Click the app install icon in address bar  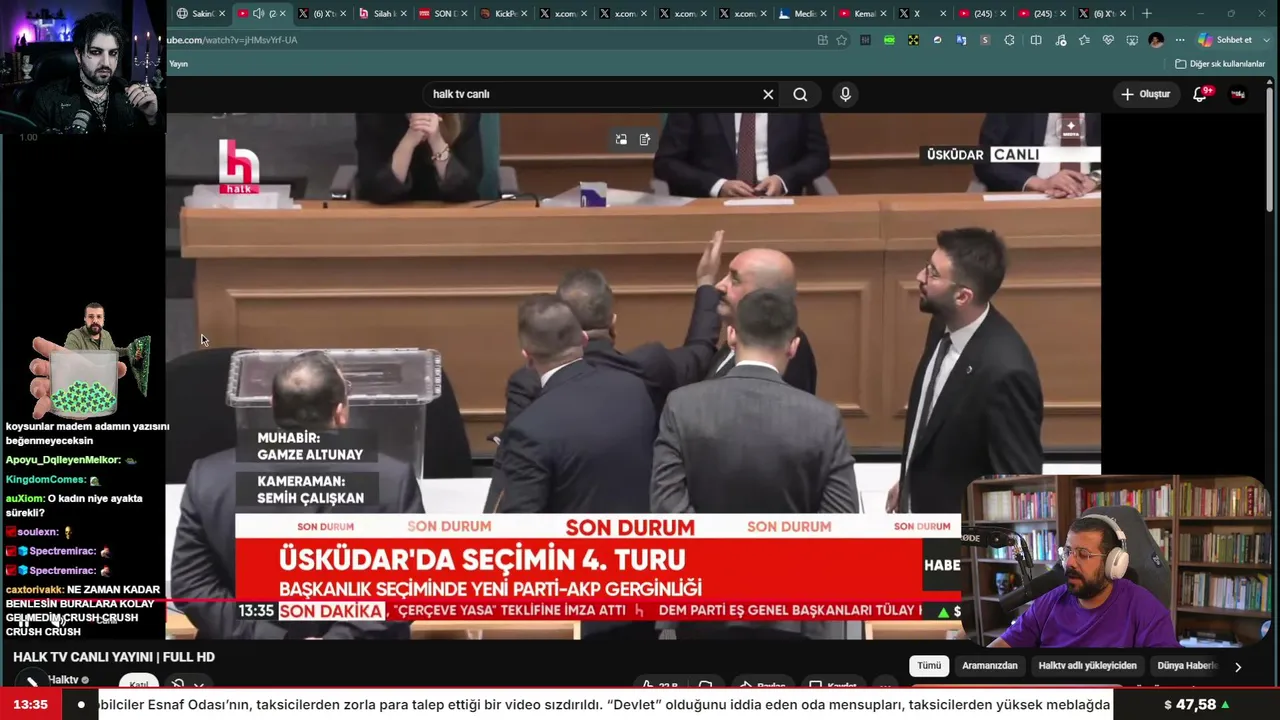(x=822, y=40)
